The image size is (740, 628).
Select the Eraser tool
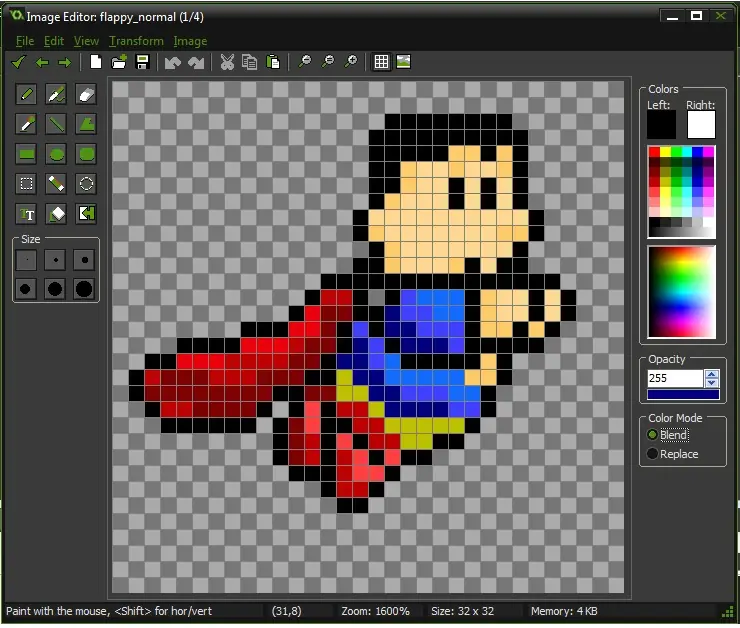[86, 94]
